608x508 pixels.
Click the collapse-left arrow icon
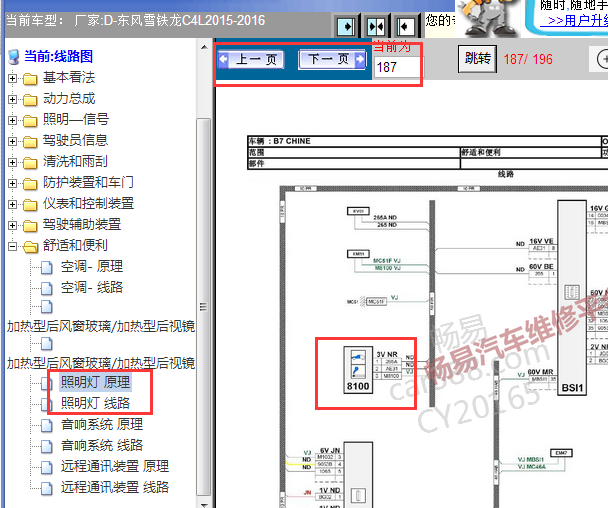point(406,27)
